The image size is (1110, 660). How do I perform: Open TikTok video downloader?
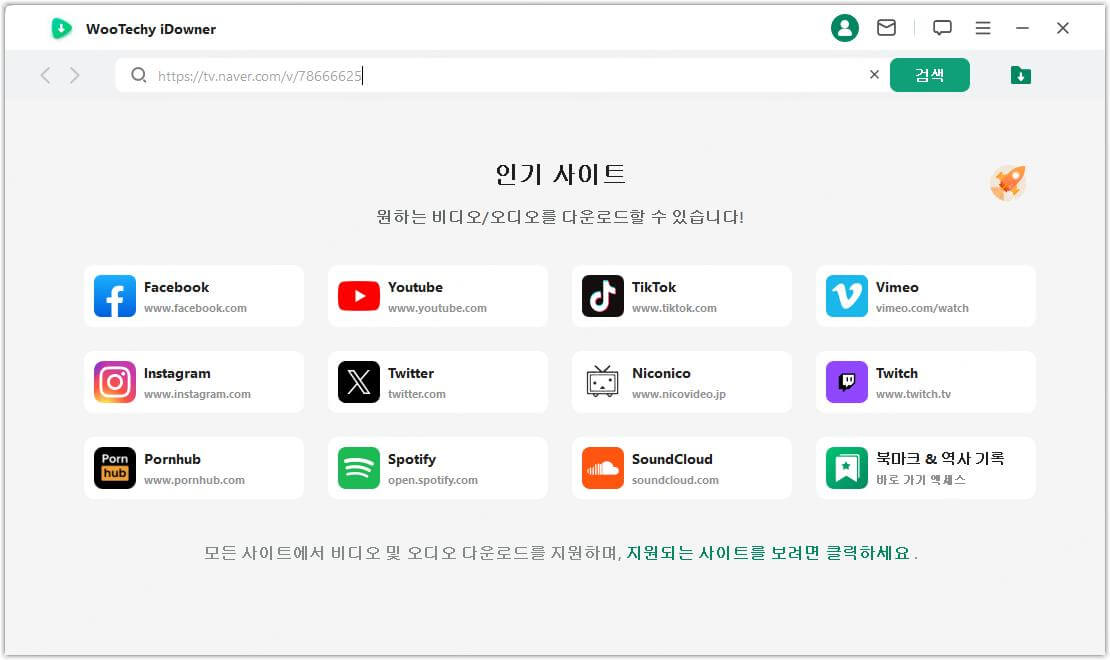681,295
